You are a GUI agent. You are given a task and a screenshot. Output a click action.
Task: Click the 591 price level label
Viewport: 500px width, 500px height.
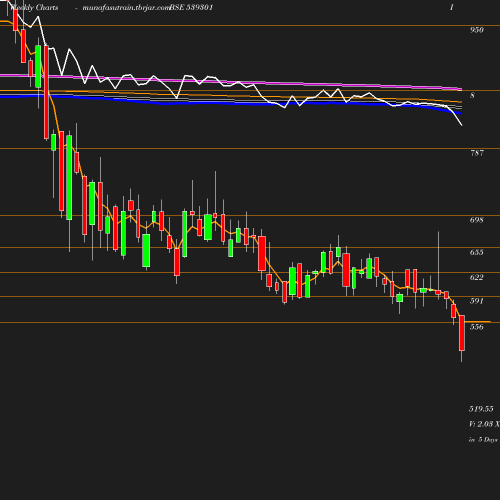[x=476, y=301]
